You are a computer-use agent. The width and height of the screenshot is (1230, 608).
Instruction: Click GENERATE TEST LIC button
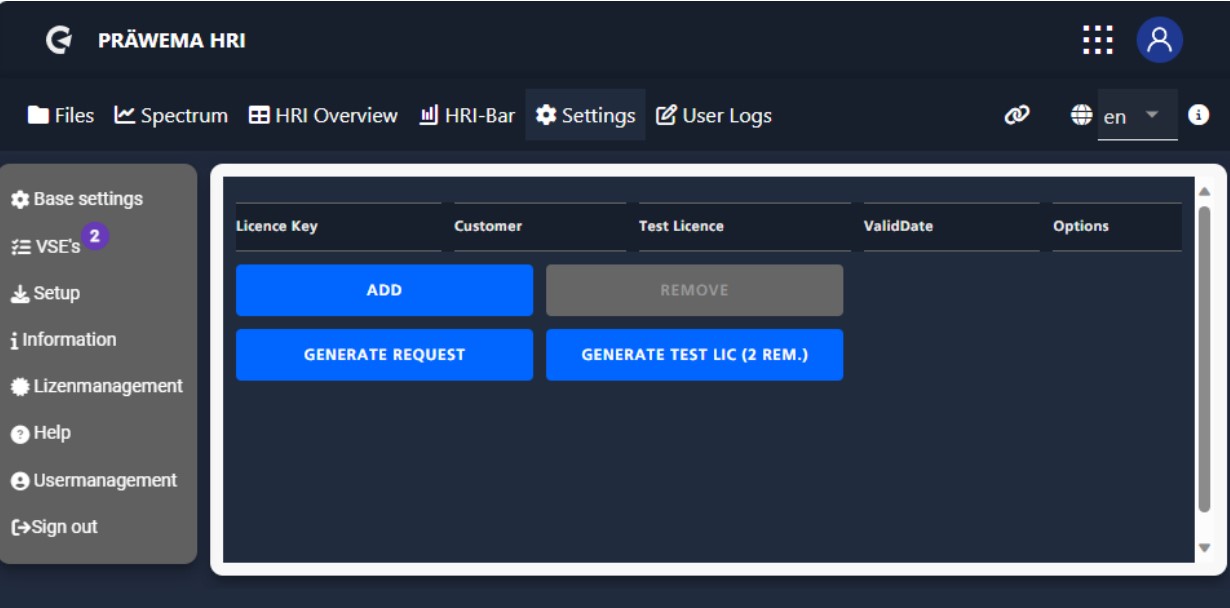(694, 355)
